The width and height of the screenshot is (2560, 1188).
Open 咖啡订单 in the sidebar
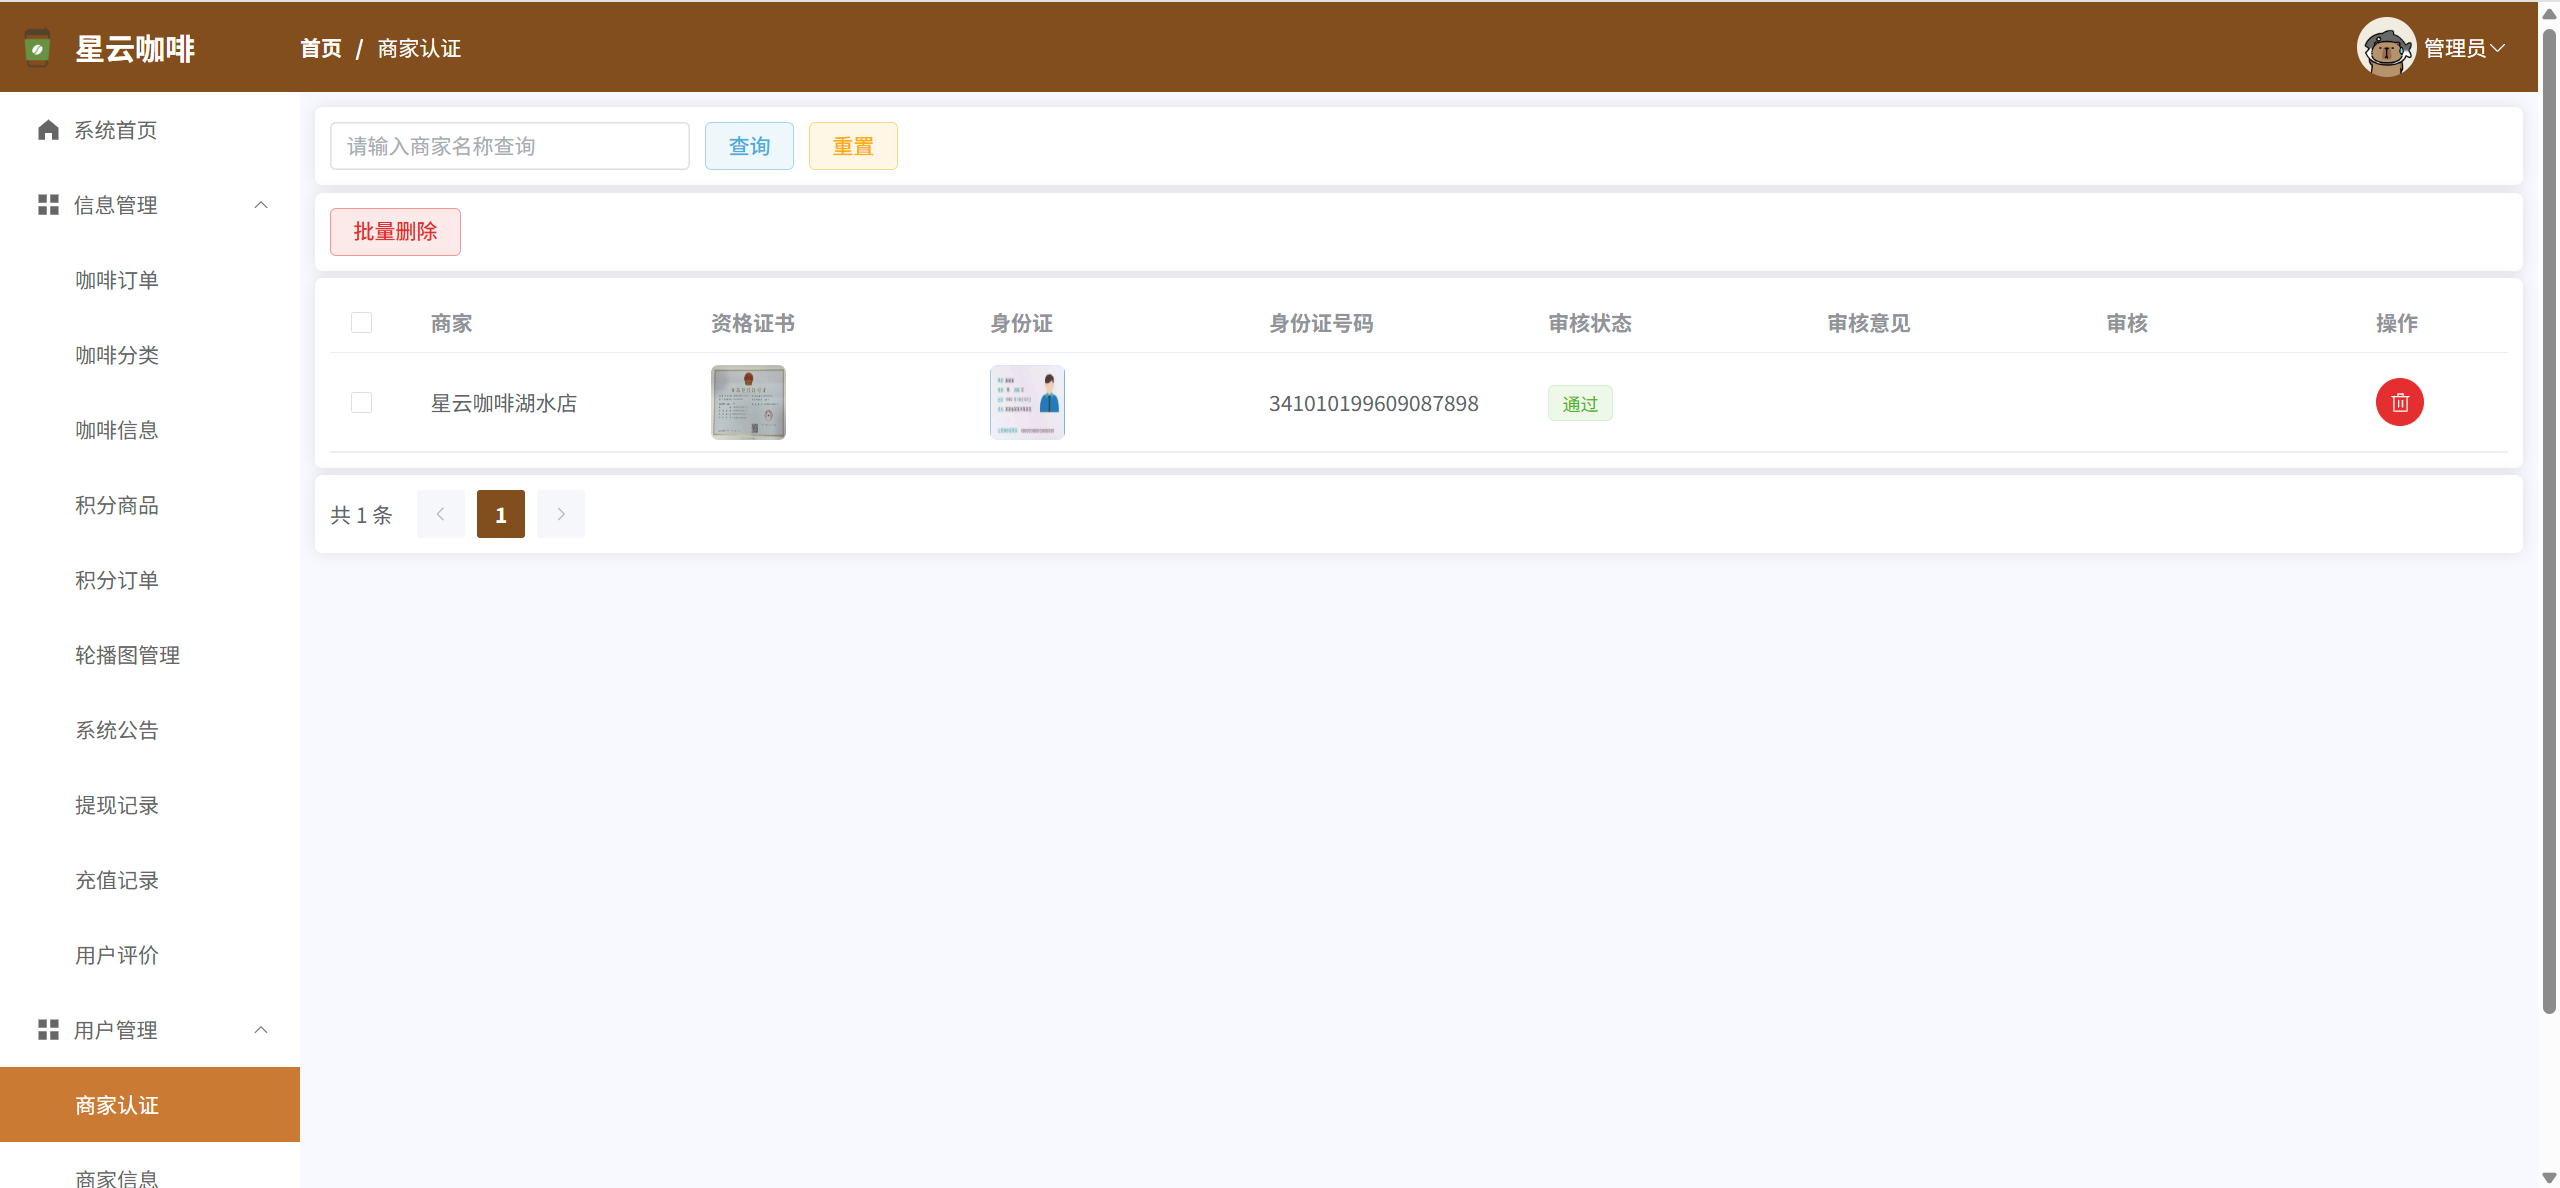[117, 280]
